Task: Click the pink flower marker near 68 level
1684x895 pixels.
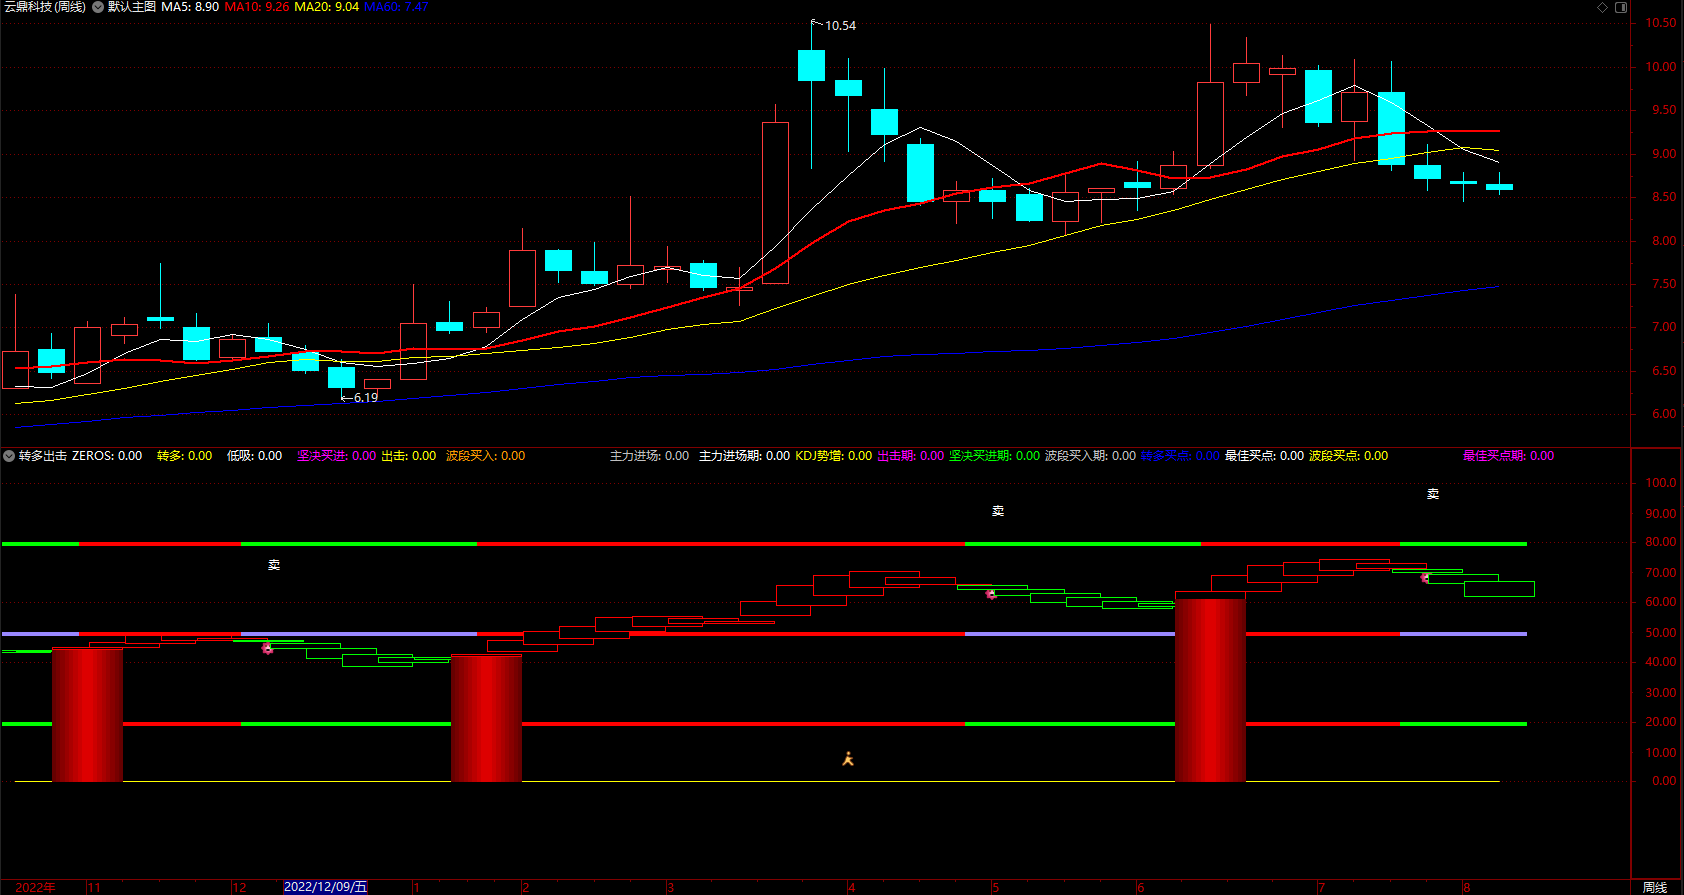Action: pyautogui.click(x=1425, y=578)
